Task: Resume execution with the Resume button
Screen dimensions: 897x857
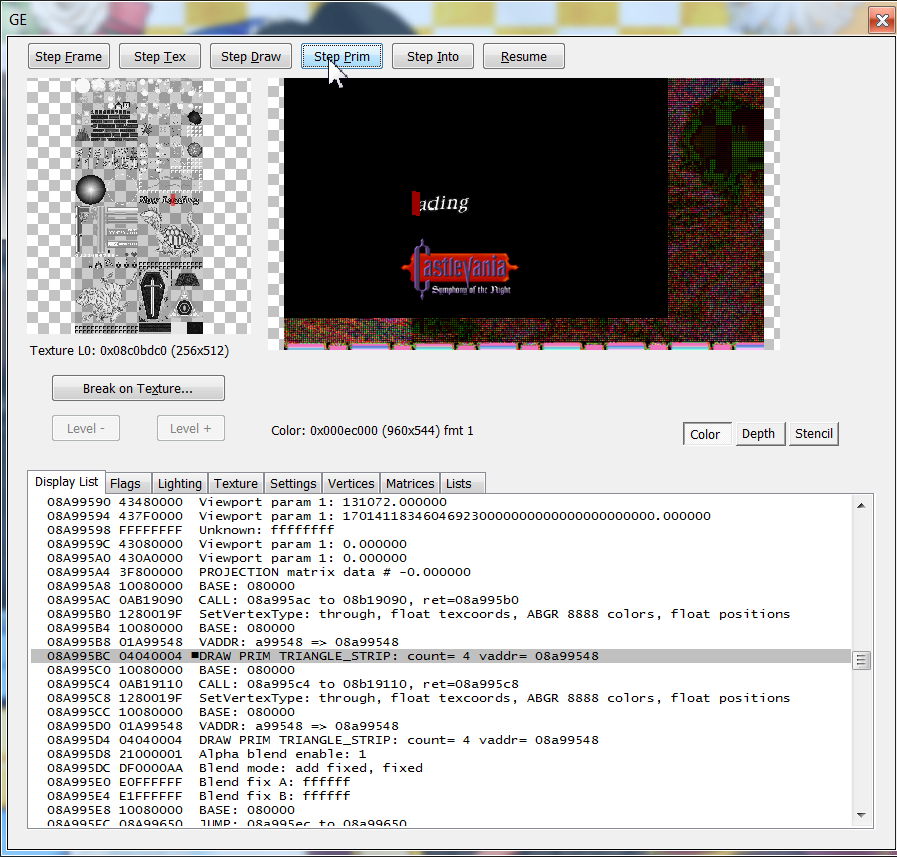Action: pos(524,57)
